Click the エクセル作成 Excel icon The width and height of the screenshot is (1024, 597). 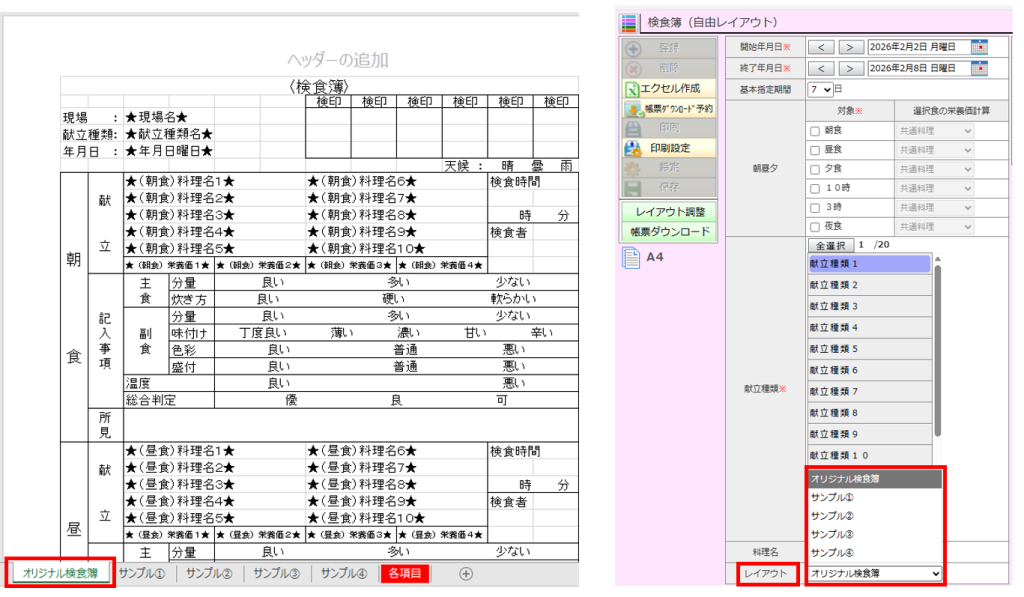coord(632,89)
